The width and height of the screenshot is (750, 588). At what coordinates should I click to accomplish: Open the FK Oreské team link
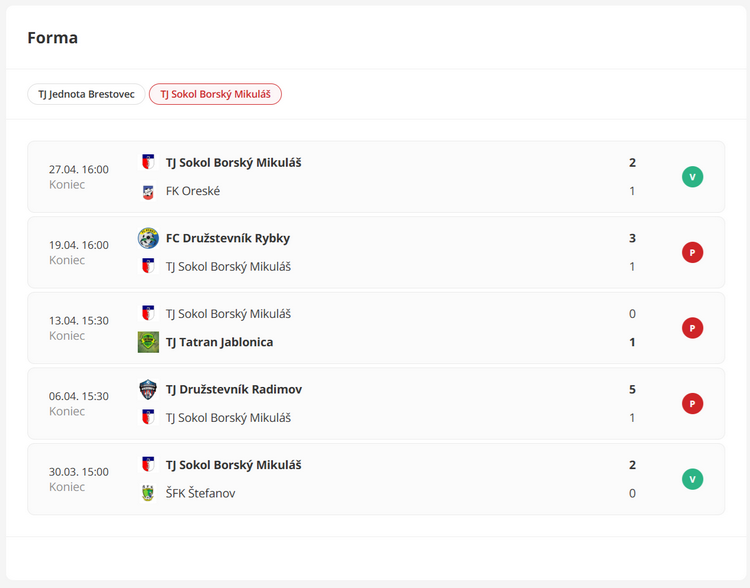(x=193, y=191)
